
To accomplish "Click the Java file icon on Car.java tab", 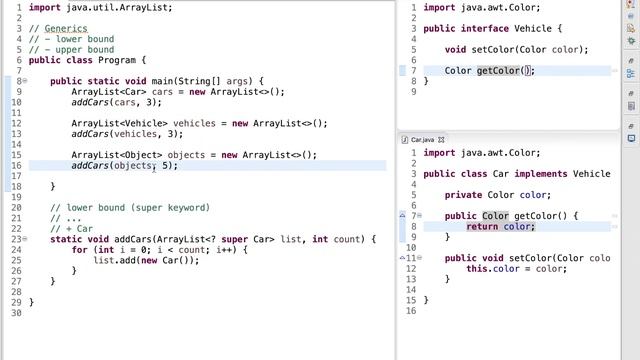I will (x=404, y=140).
